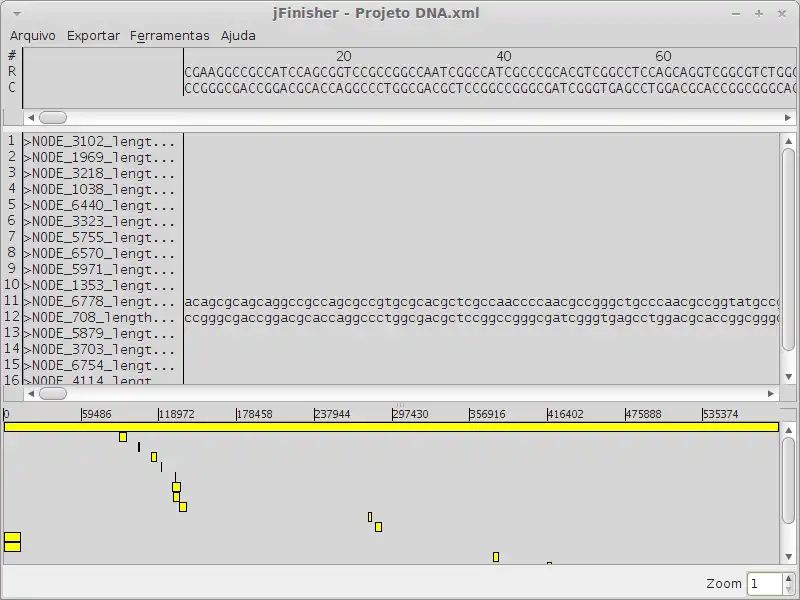Screen dimensions: 800x600
Task: Click the reference sequence horizontal scrollbar thumb
Action: point(53,117)
